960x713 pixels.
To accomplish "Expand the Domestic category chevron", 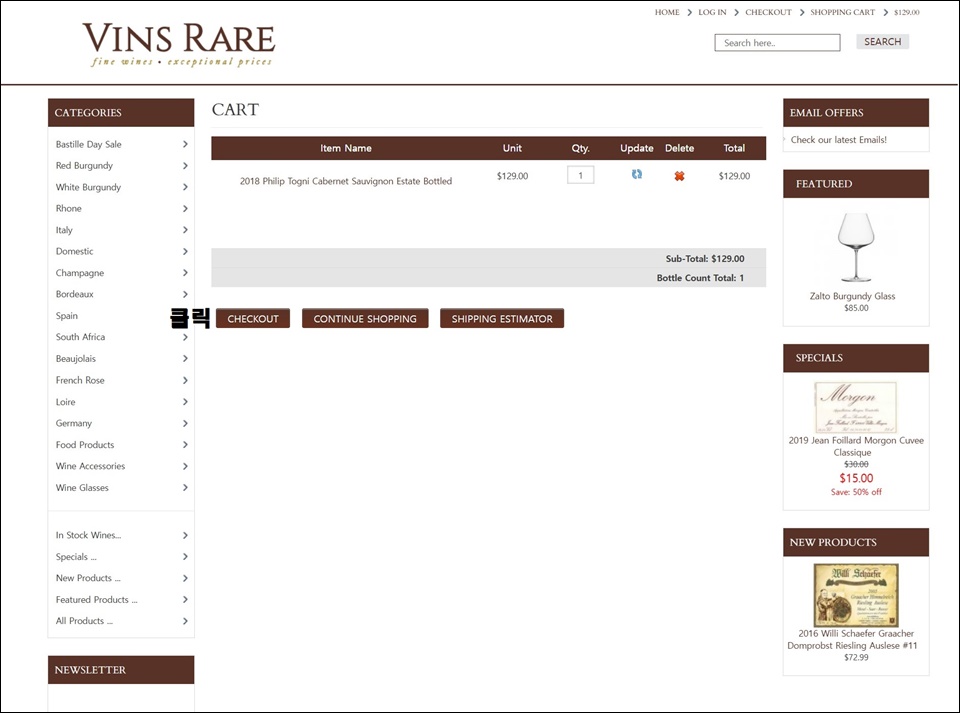I will point(185,252).
